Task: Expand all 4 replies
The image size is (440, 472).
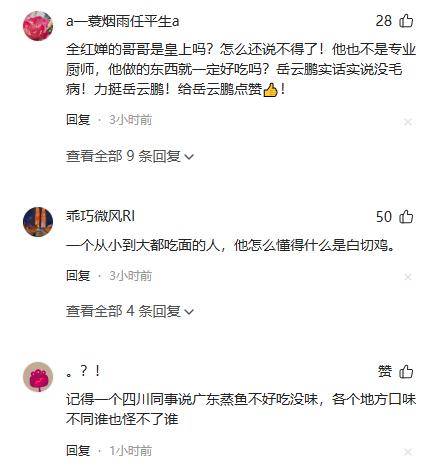Action: [130, 311]
